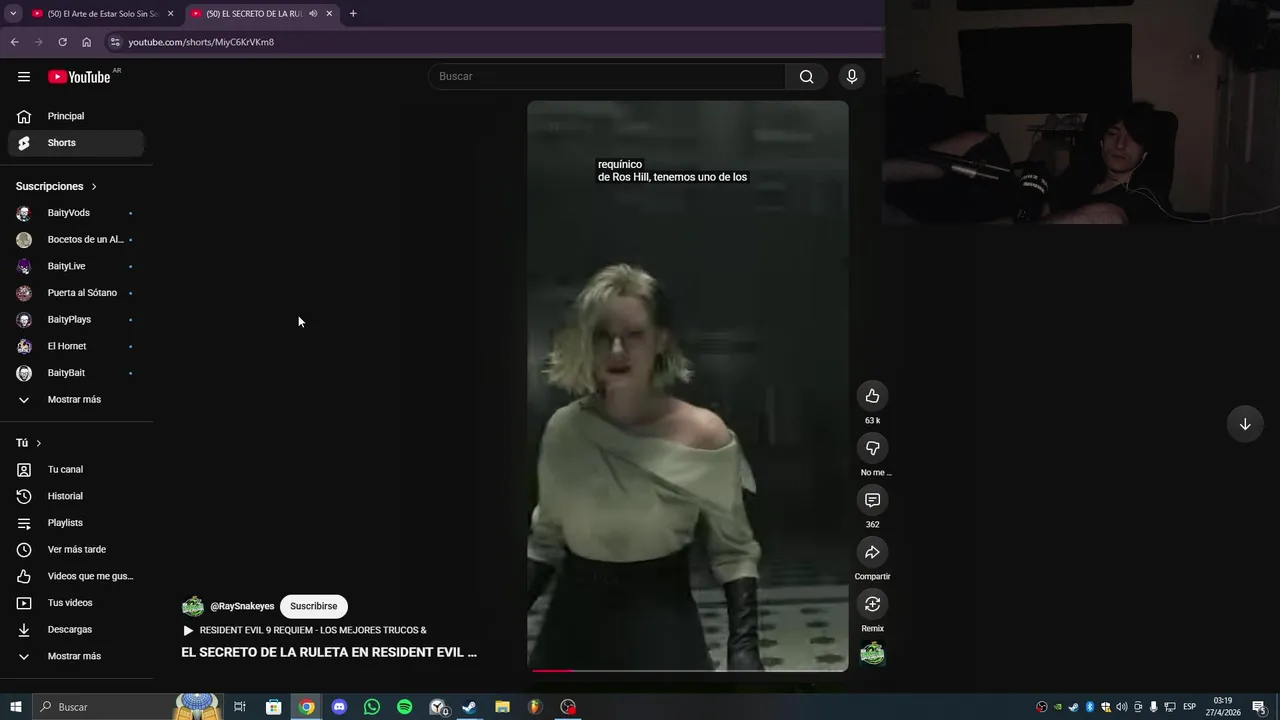
Task: Expand Mostrar más under Tú
Action: coord(76,656)
